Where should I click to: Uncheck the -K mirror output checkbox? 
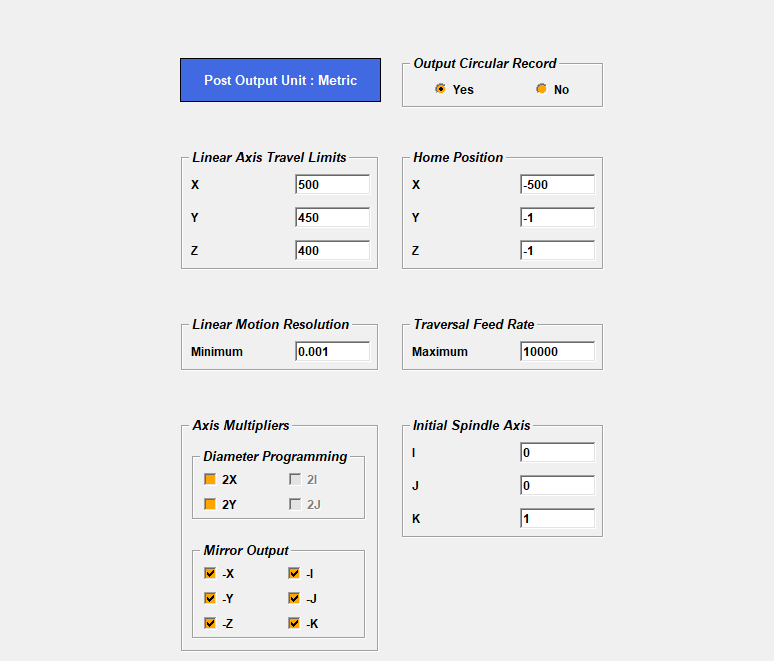(294, 623)
